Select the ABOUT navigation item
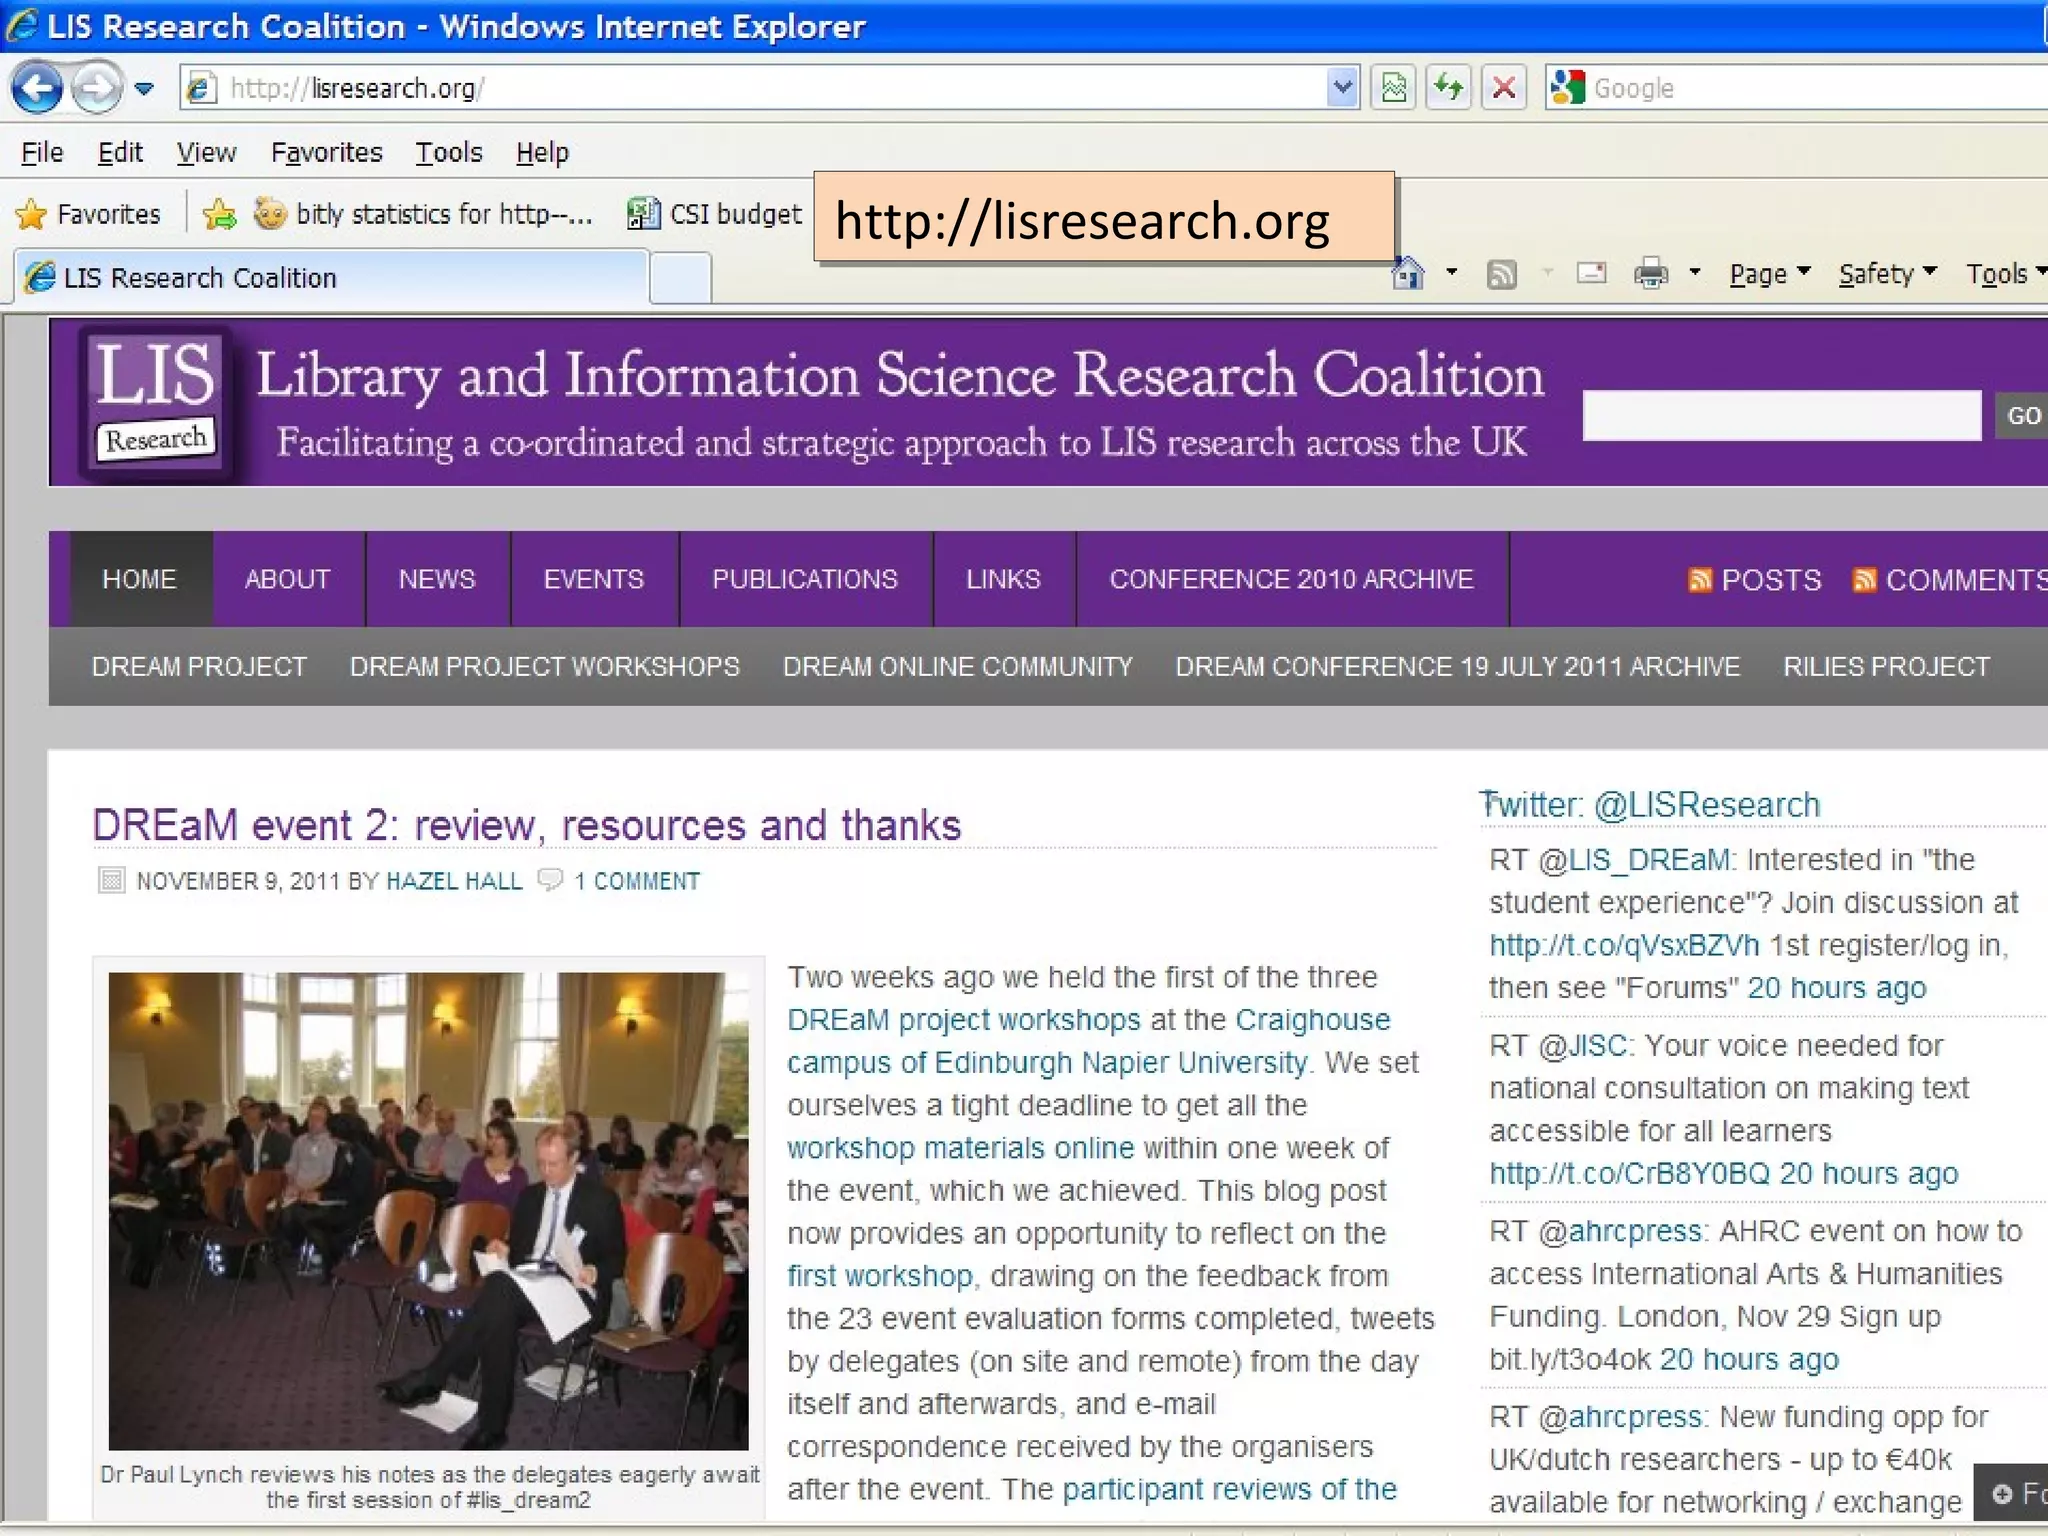 [x=287, y=579]
